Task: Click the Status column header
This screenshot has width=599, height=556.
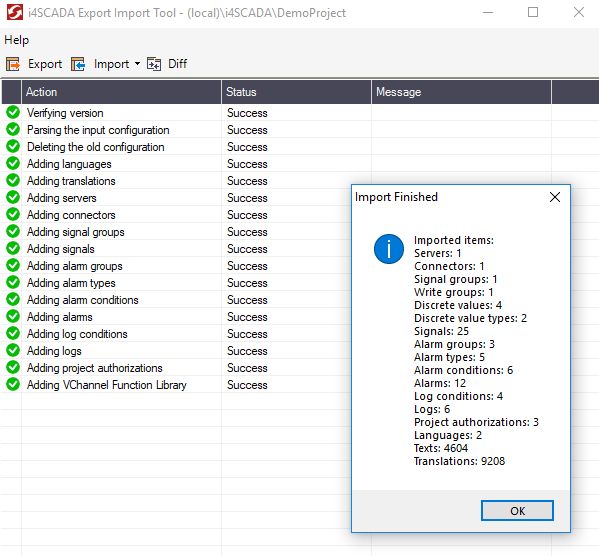Action: coord(296,92)
